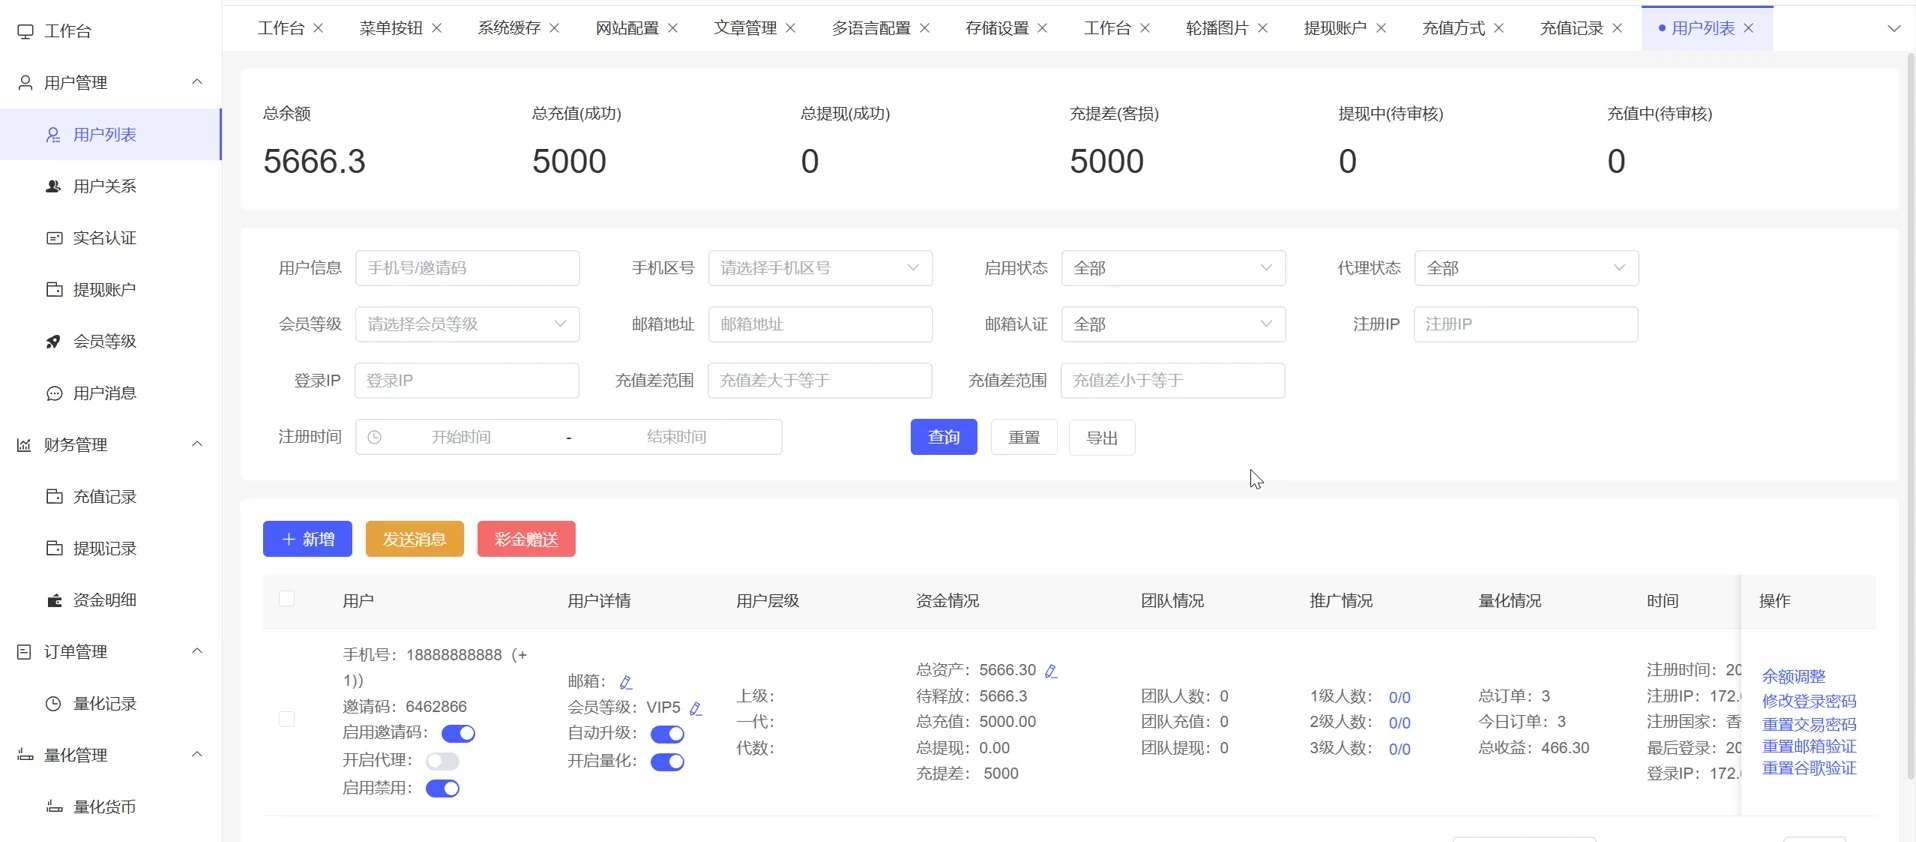The width and height of the screenshot is (1916, 842).
Task: Open the 手机区号 dropdown
Action: tap(819, 268)
